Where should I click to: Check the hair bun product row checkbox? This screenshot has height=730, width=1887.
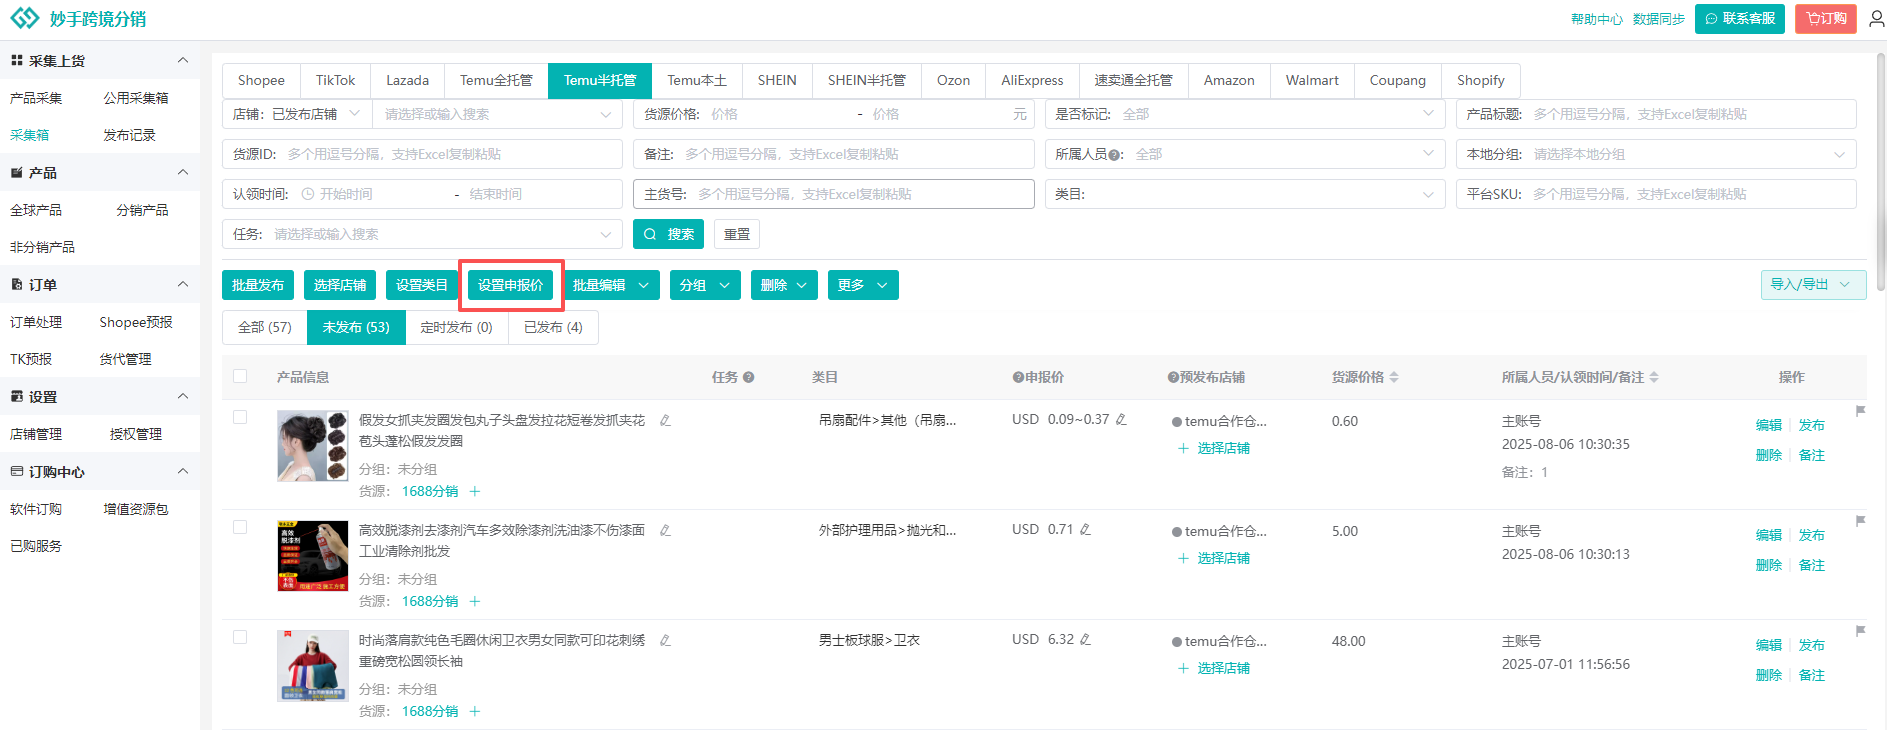(x=240, y=418)
